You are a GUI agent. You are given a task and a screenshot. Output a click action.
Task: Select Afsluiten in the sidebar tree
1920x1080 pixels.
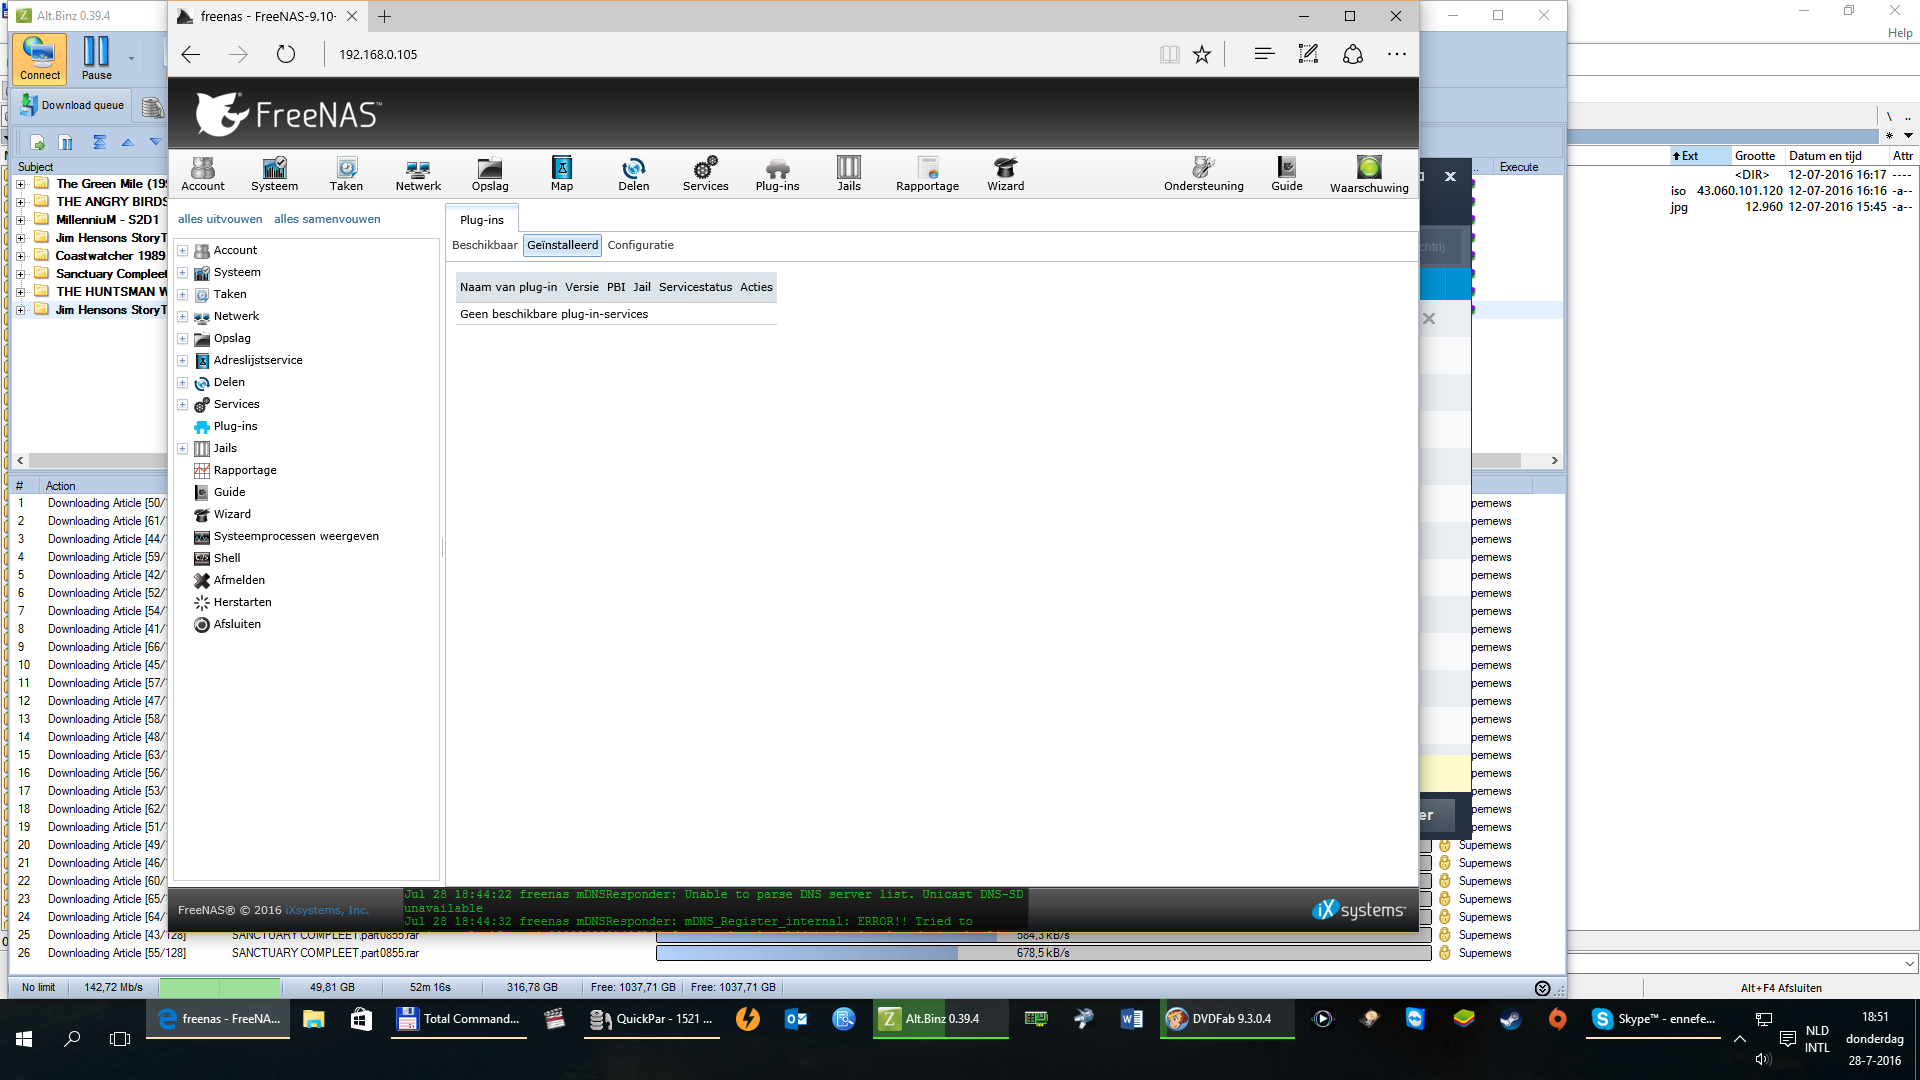tap(237, 624)
